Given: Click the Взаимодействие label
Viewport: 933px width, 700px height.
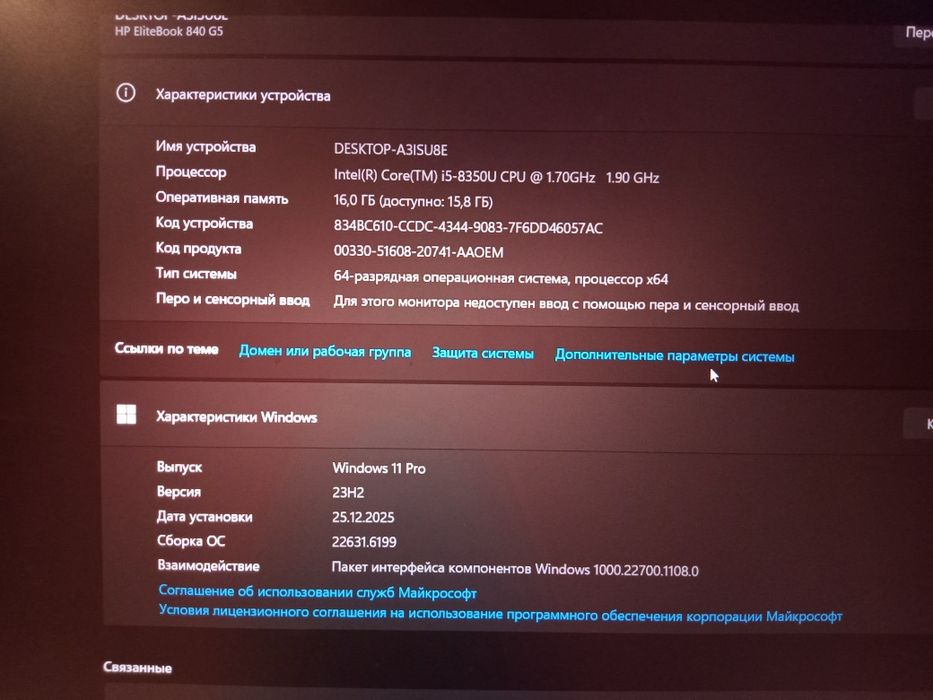Looking at the screenshot, I should point(208,565).
